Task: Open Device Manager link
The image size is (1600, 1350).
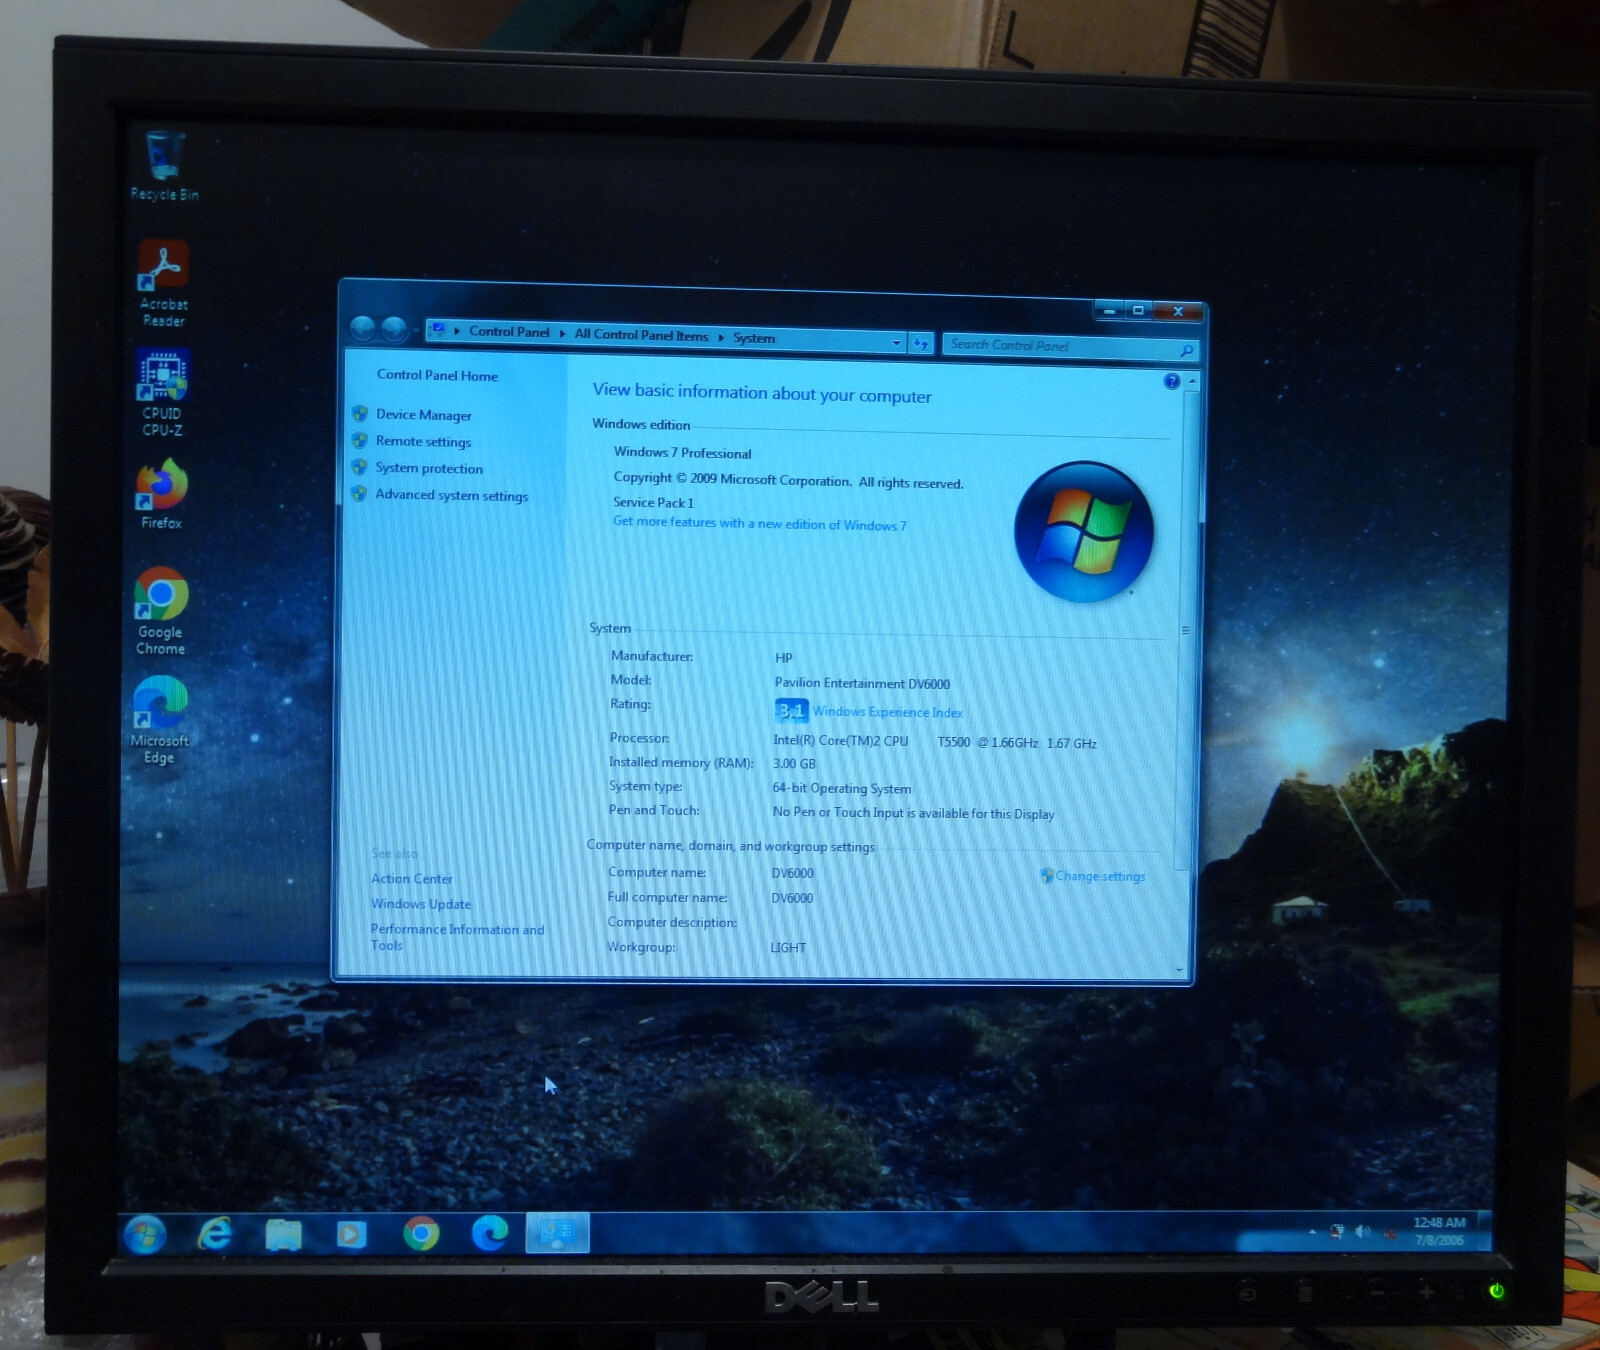Action: tap(423, 415)
